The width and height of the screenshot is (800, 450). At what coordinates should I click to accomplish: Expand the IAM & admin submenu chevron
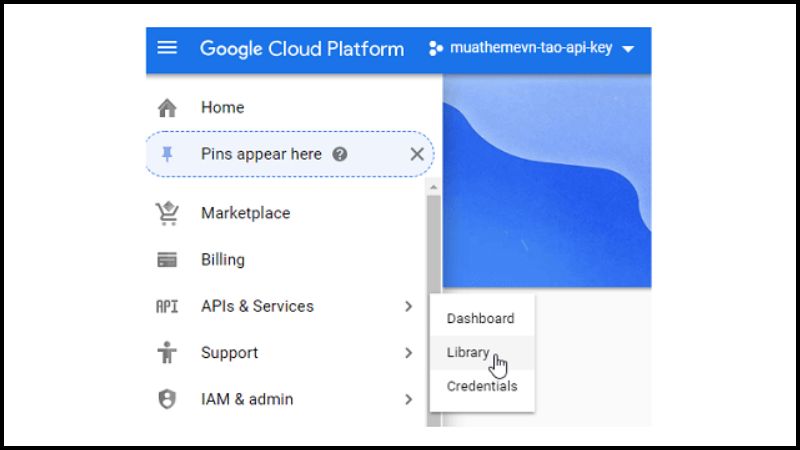408,399
